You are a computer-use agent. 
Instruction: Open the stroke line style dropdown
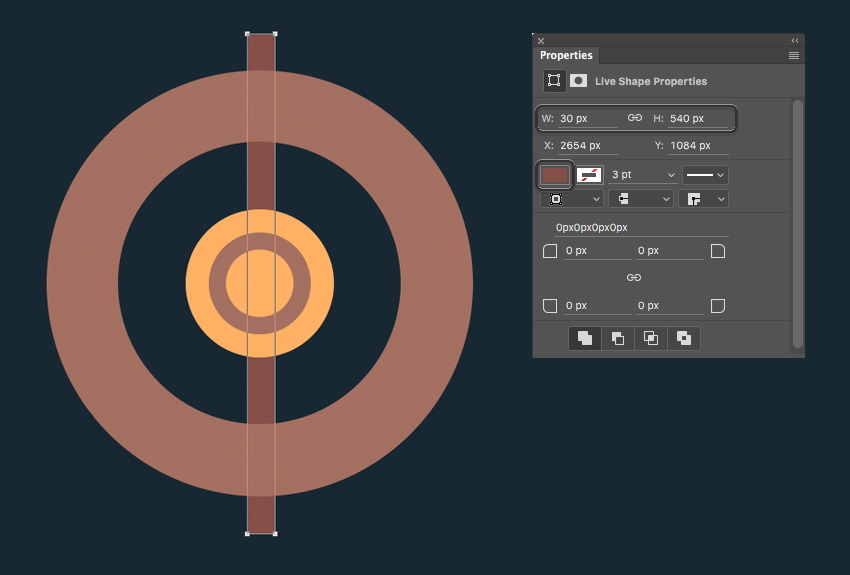point(705,175)
